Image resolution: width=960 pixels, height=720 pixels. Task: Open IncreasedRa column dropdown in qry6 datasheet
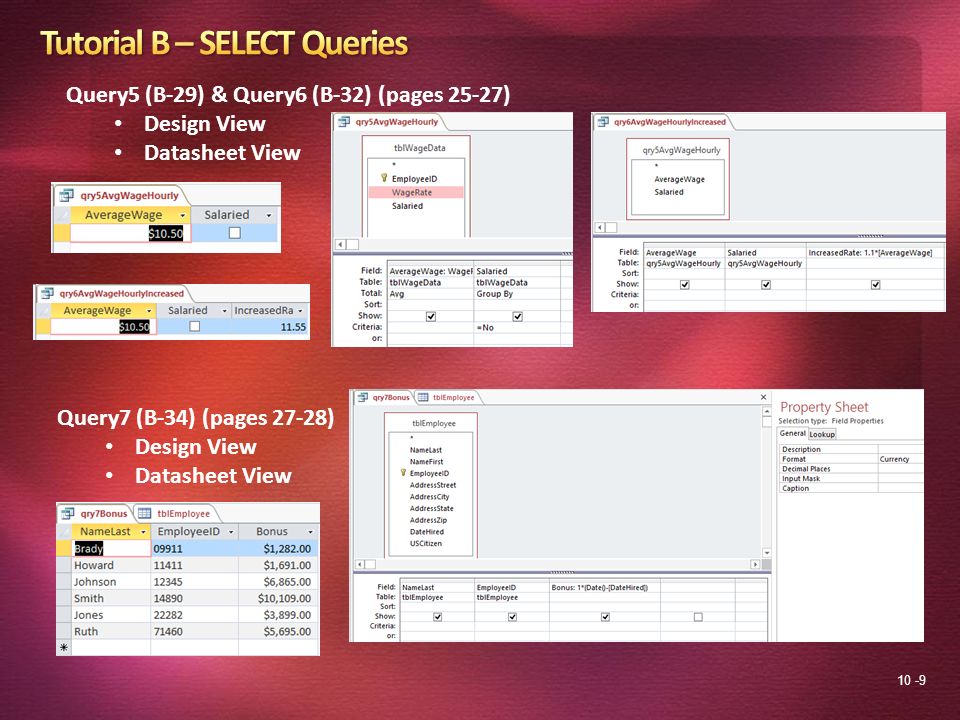coord(301,311)
